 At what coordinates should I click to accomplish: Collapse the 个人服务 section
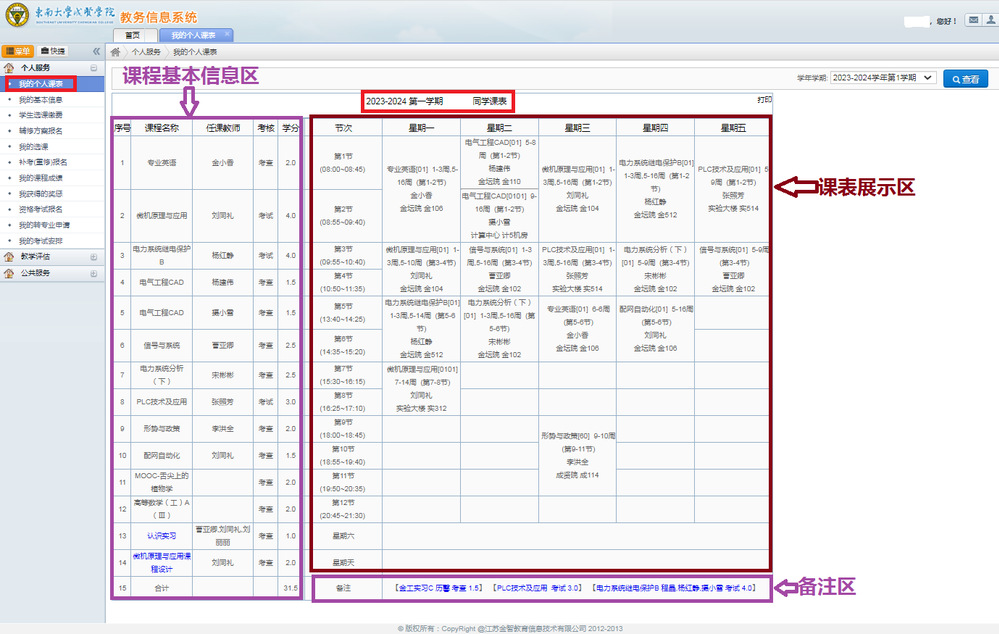click(94, 68)
